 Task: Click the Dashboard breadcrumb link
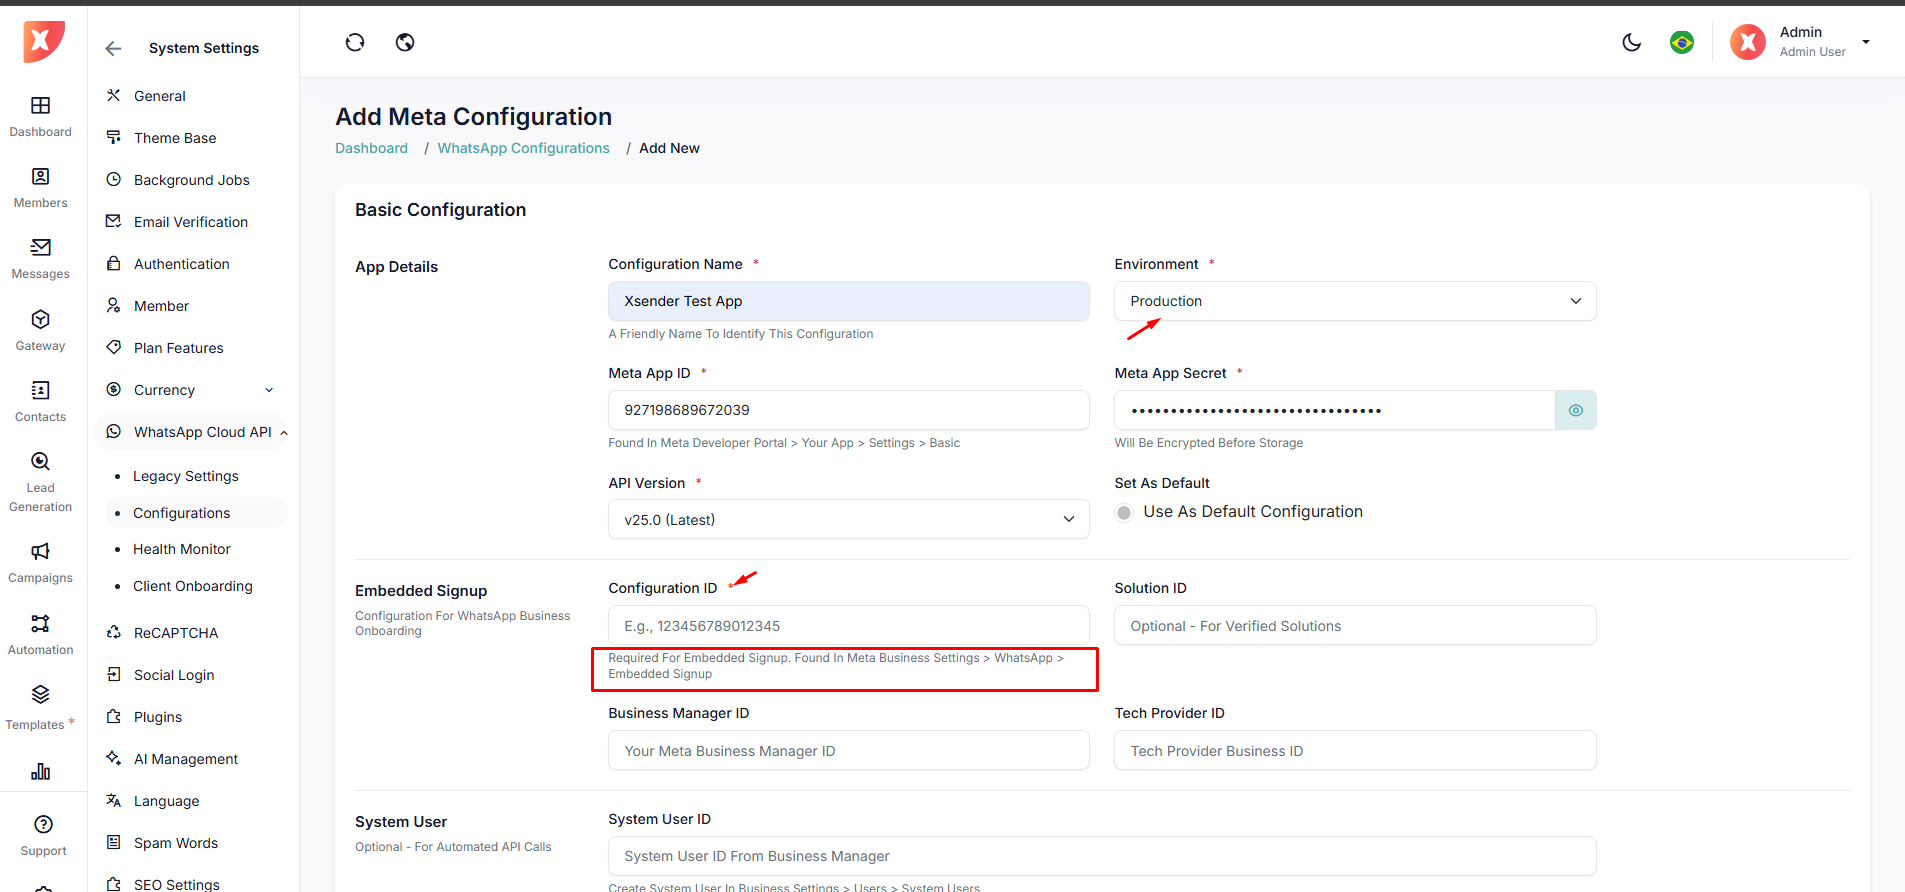[371, 148]
